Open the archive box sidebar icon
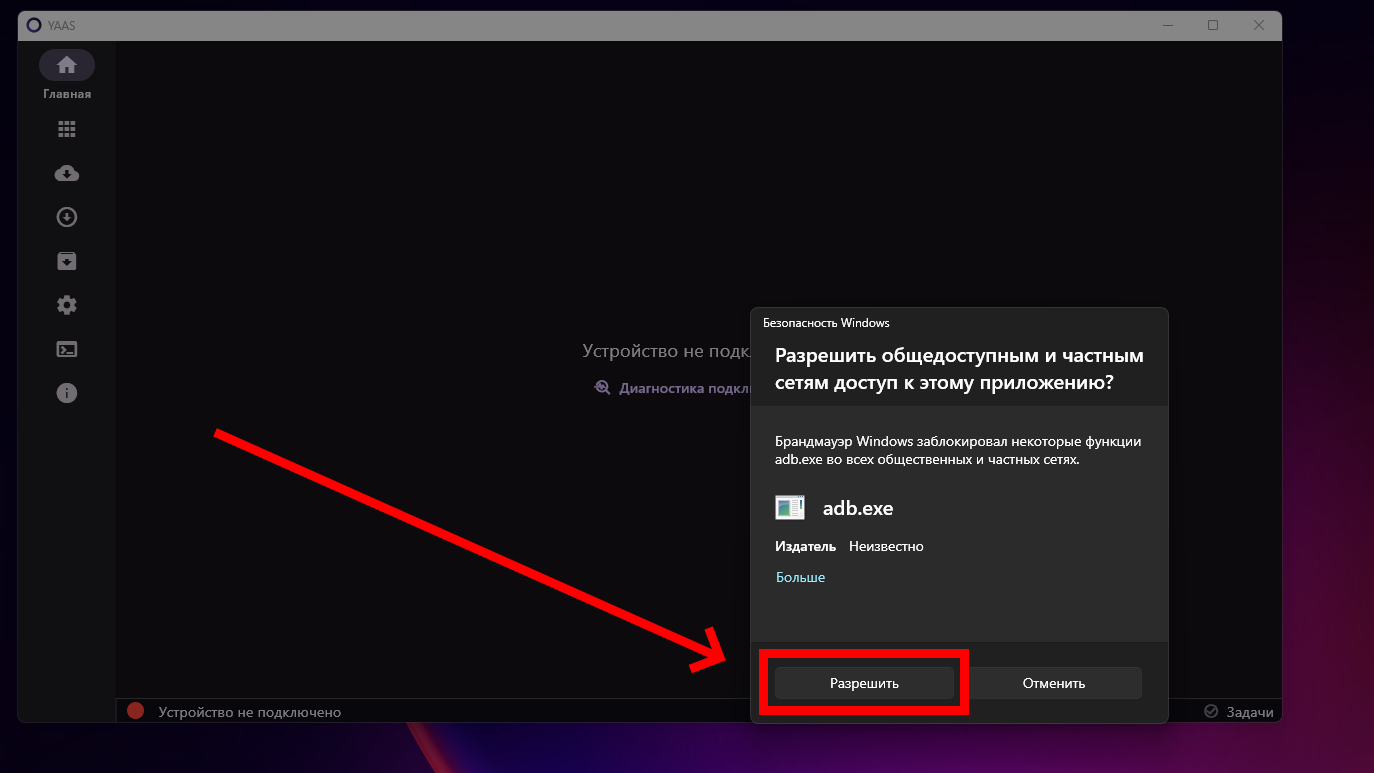The image size is (1374, 773). pos(67,261)
